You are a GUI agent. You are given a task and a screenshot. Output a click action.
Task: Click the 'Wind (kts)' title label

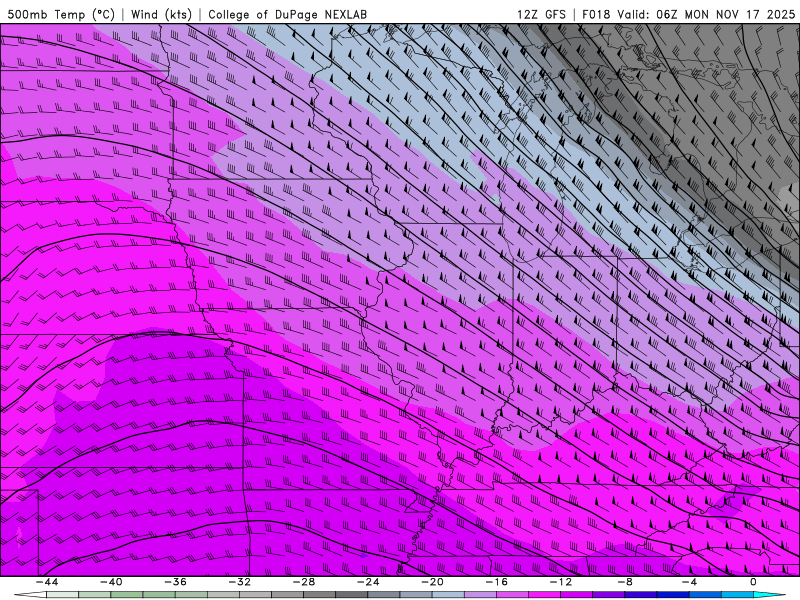coord(161,14)
